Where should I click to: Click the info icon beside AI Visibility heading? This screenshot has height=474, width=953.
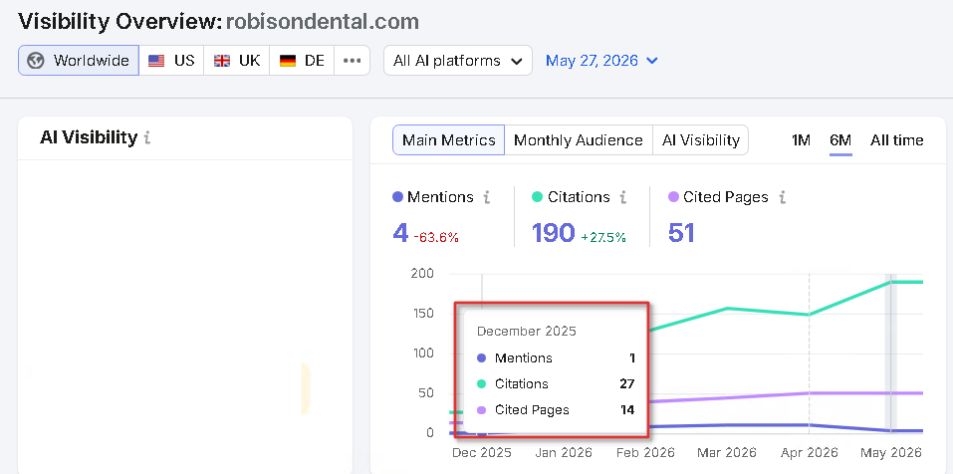coord(147,138)
